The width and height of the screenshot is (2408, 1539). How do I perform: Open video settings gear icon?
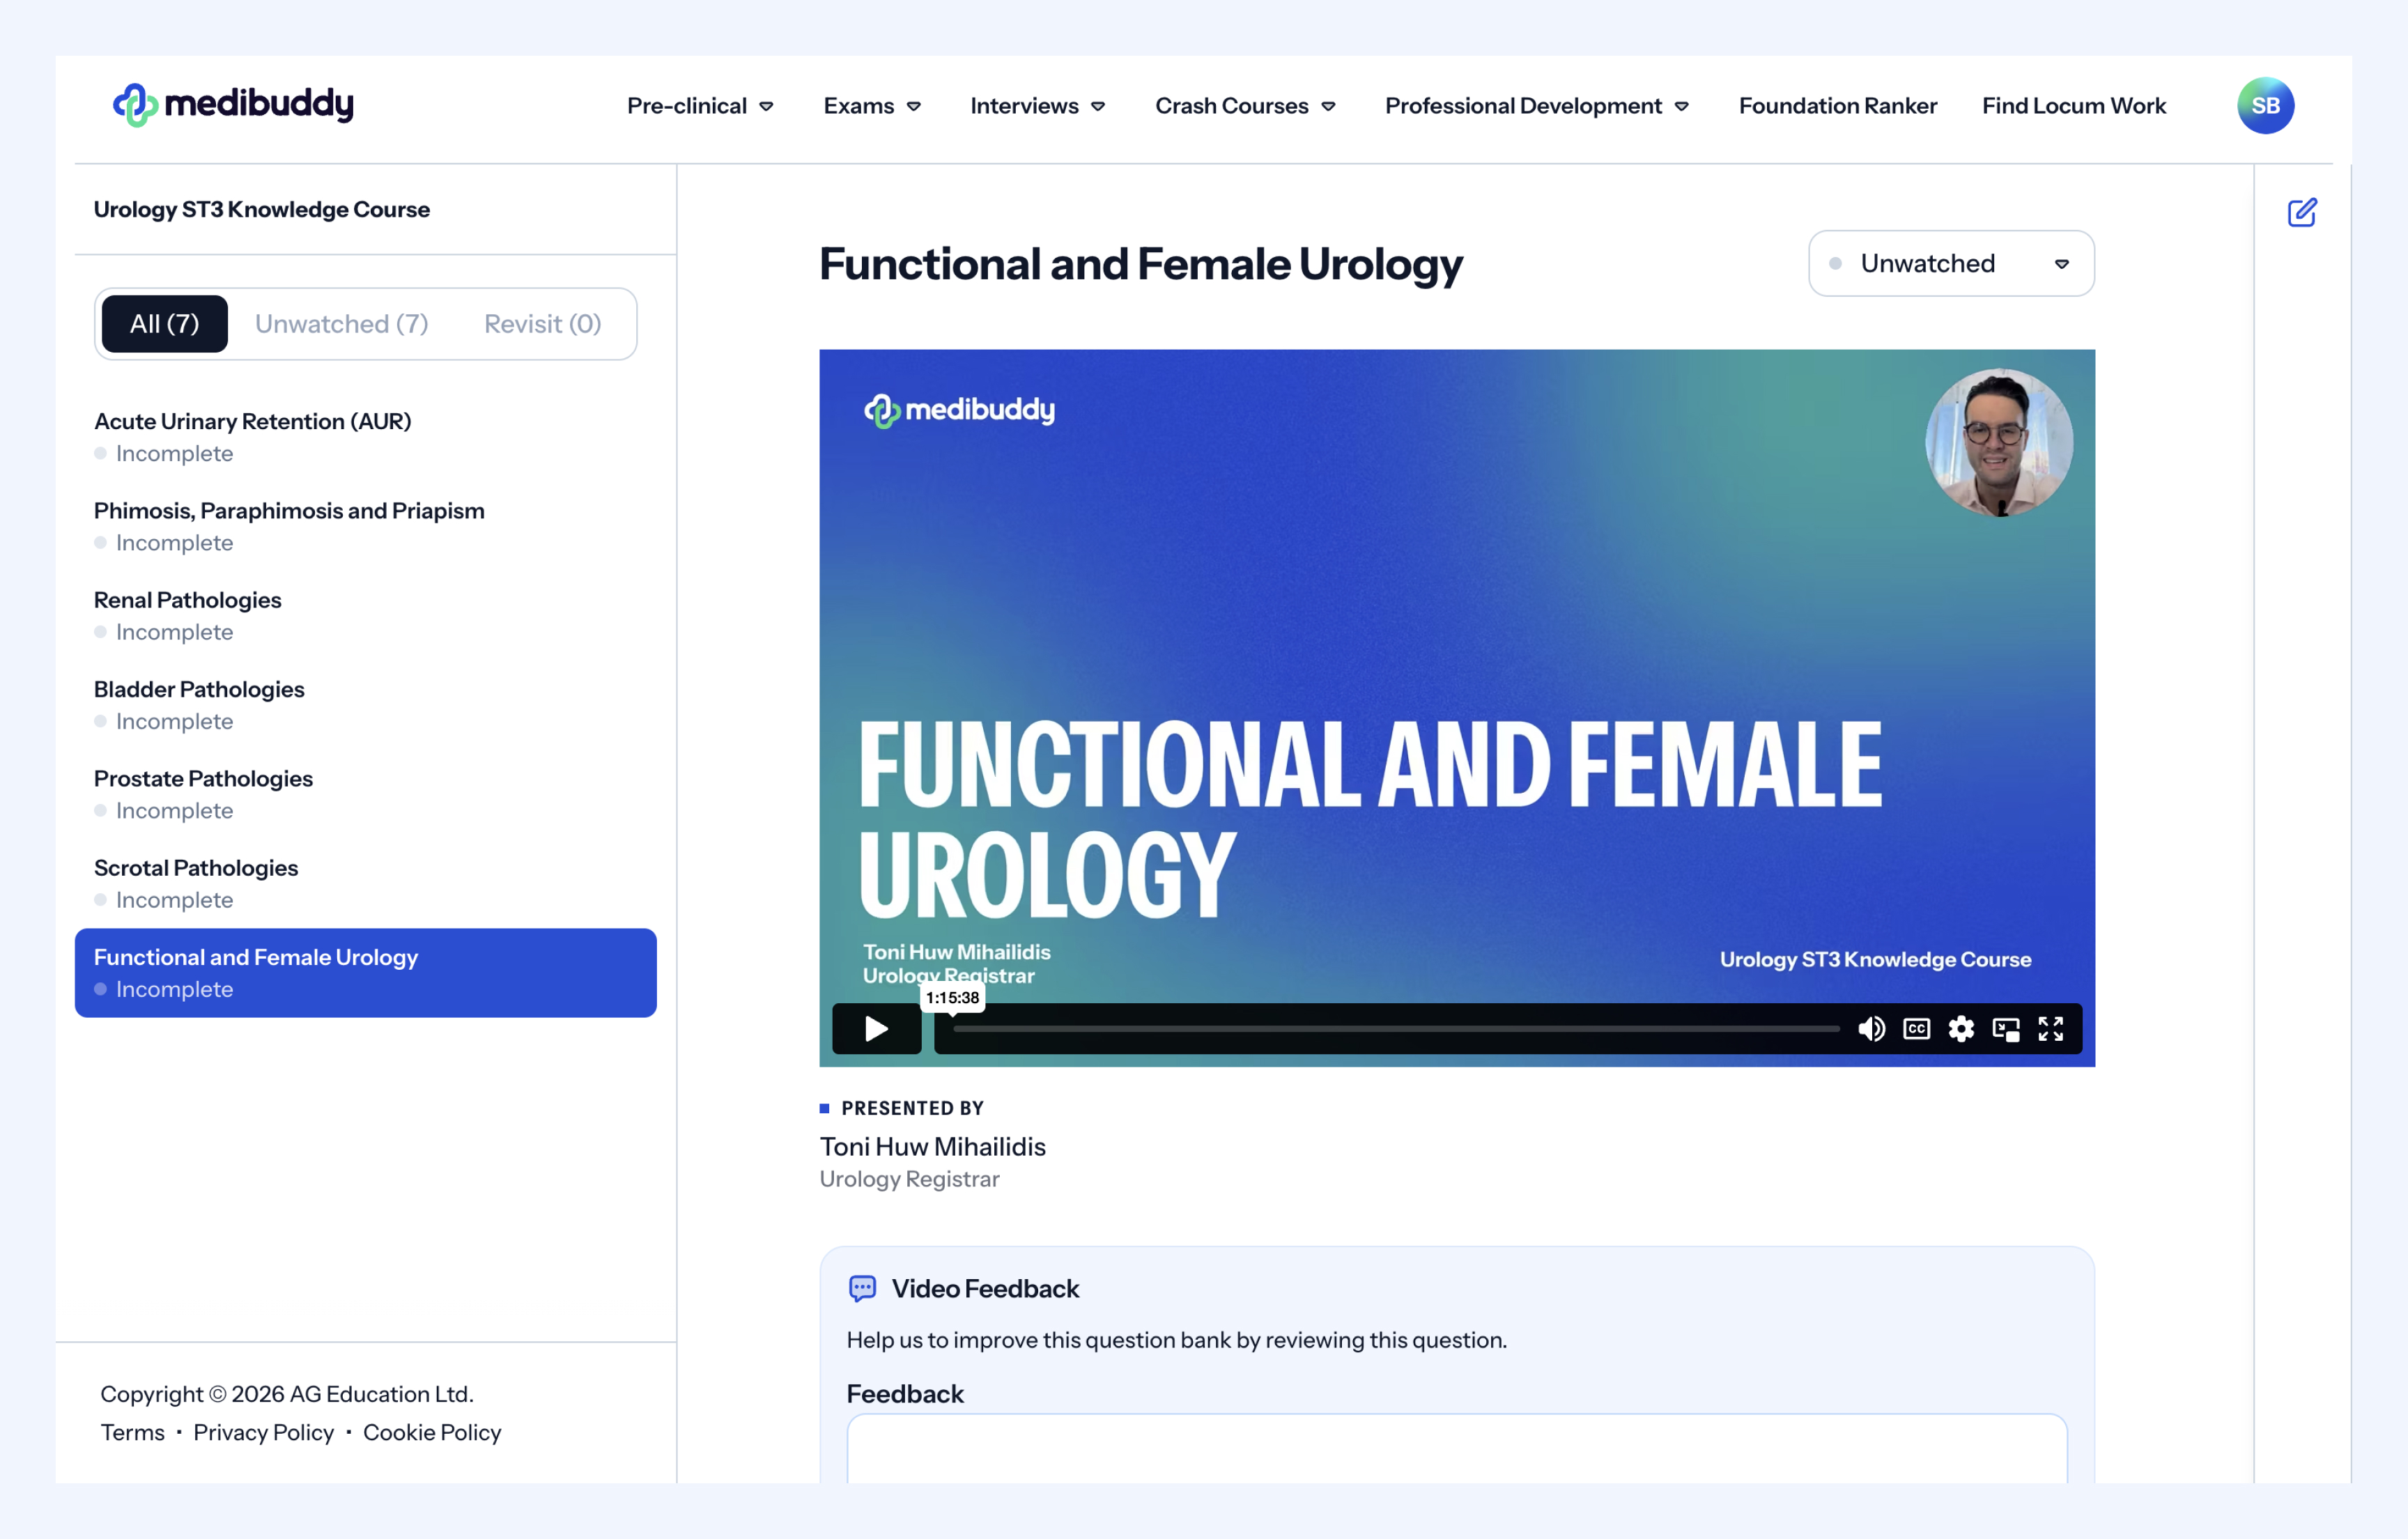(x=1961, y=1028)
